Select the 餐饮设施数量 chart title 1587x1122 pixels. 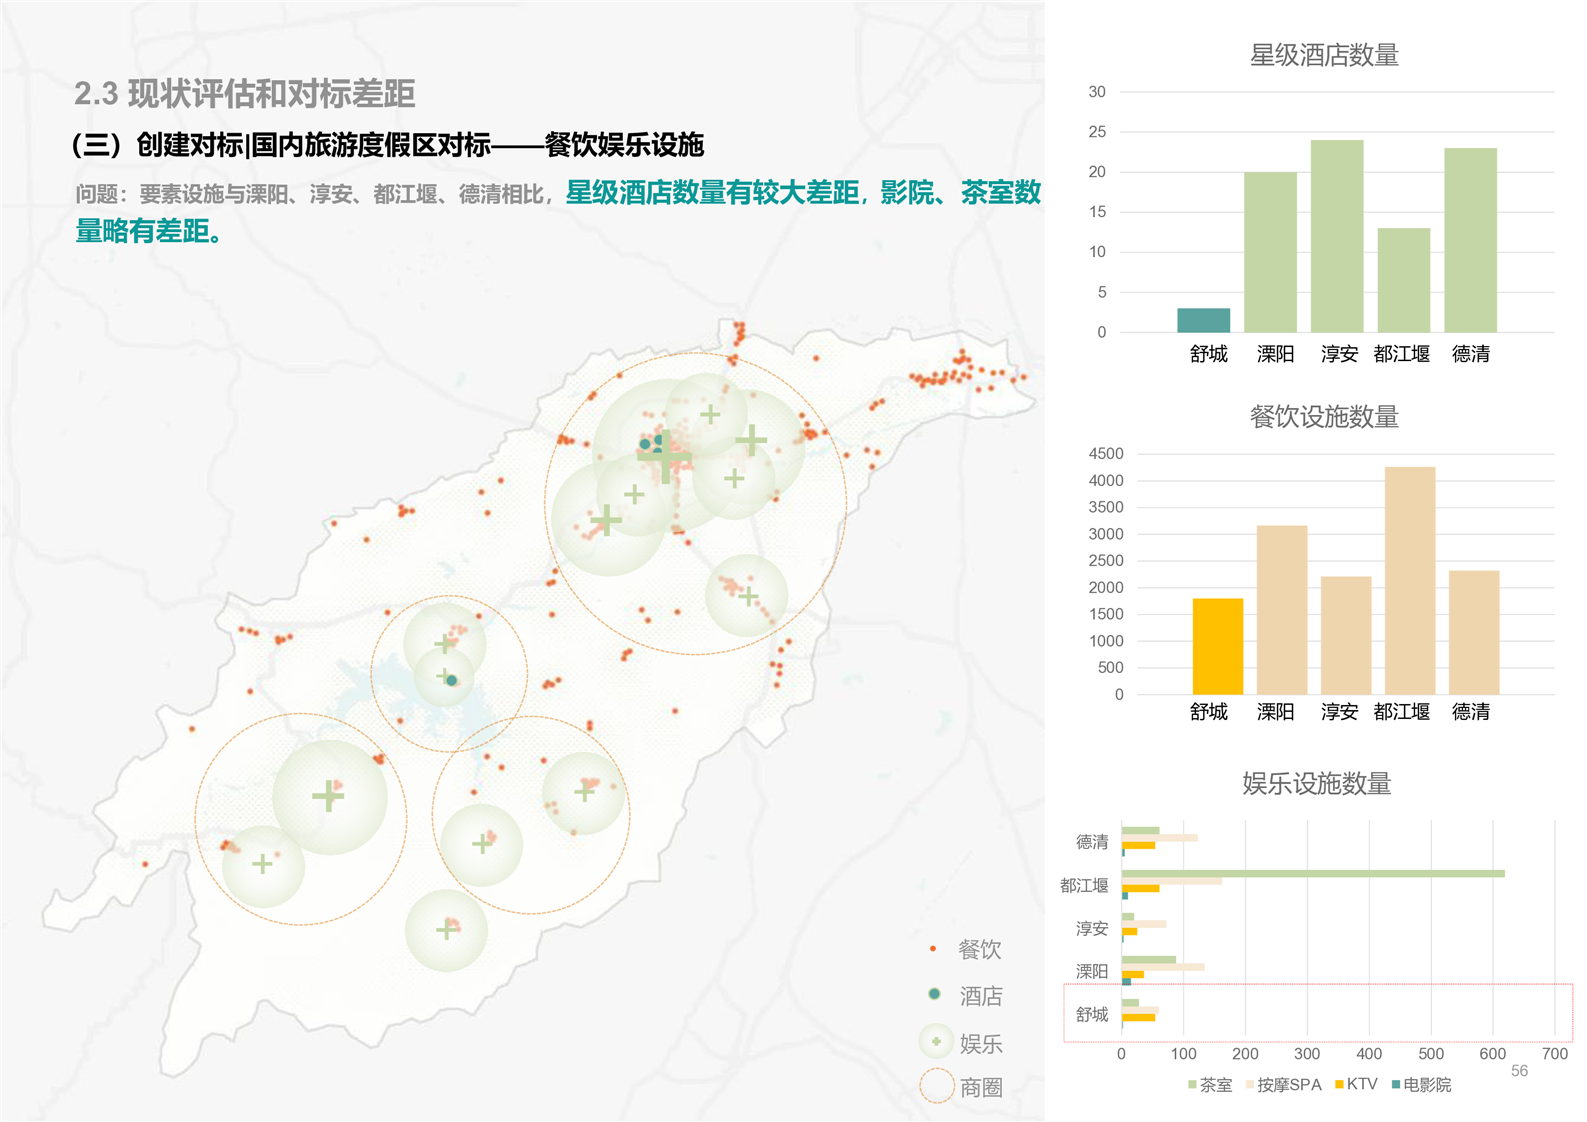pyautogui.click(x=1323, y=417)
